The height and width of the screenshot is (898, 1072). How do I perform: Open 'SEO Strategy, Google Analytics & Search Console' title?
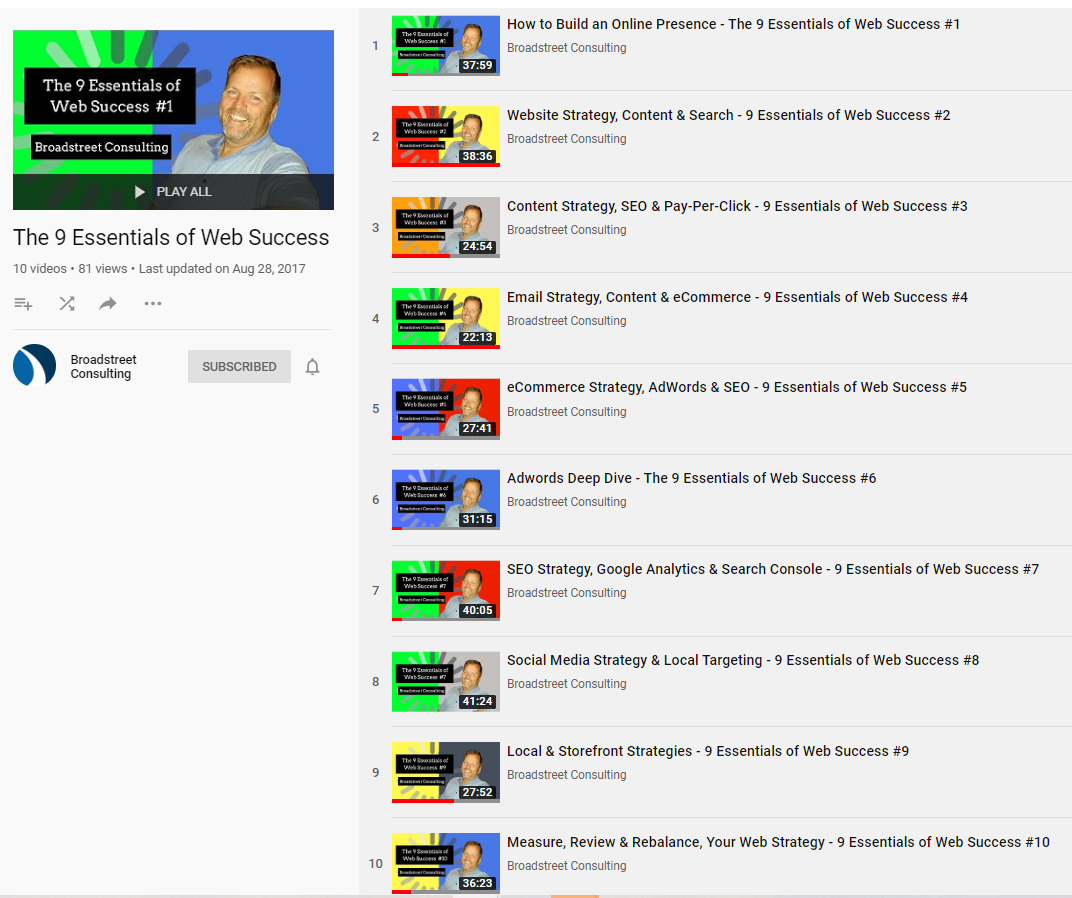tap(773, 570)
